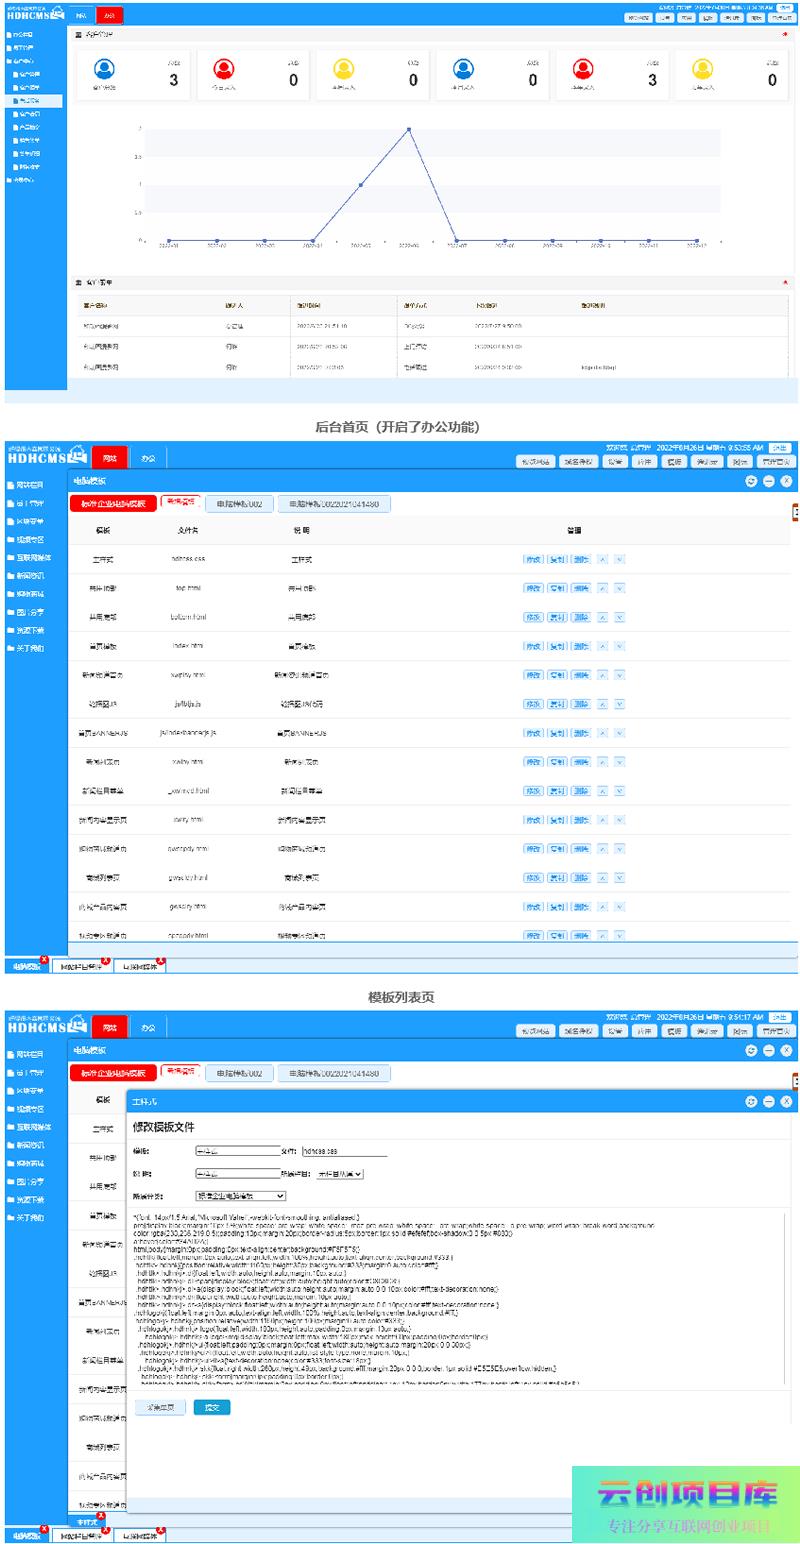Click the first red user avatar stat icon
Screen dimensions: 800x1544
(x=224, y=70)
